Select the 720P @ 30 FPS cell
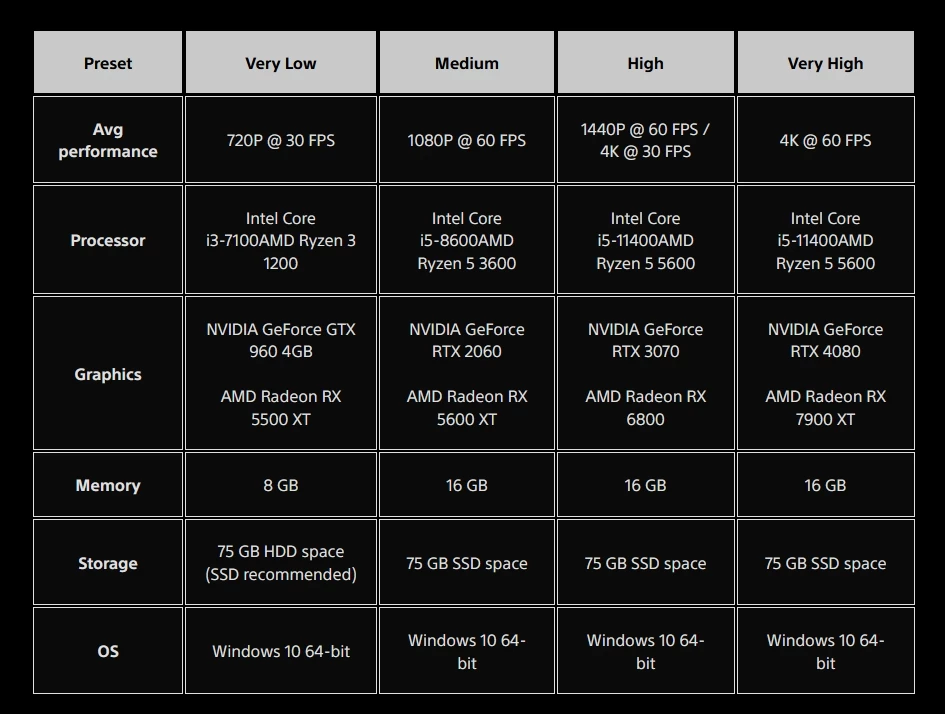Screen dimensions: 945x714 [x=280, y=140]
